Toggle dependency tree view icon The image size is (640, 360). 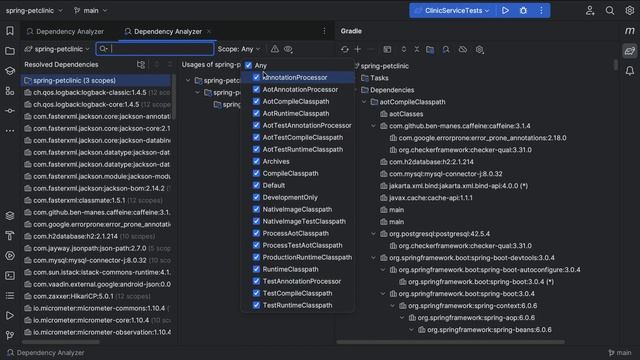click(141, 64)
